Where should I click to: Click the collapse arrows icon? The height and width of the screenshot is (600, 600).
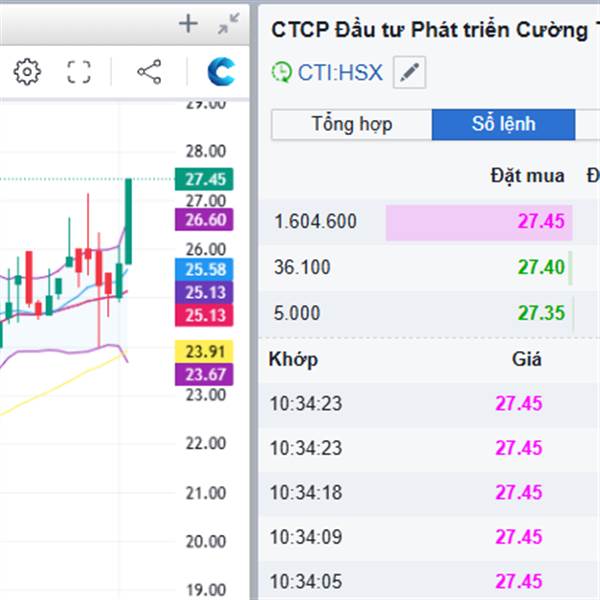pyautogui.click(x=228, y=23)
